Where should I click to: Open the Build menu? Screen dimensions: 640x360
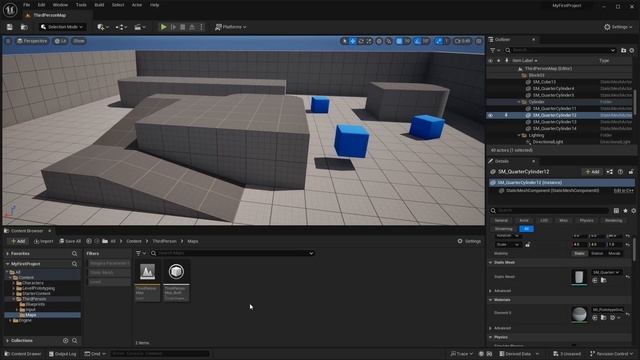tap(99, 5)
